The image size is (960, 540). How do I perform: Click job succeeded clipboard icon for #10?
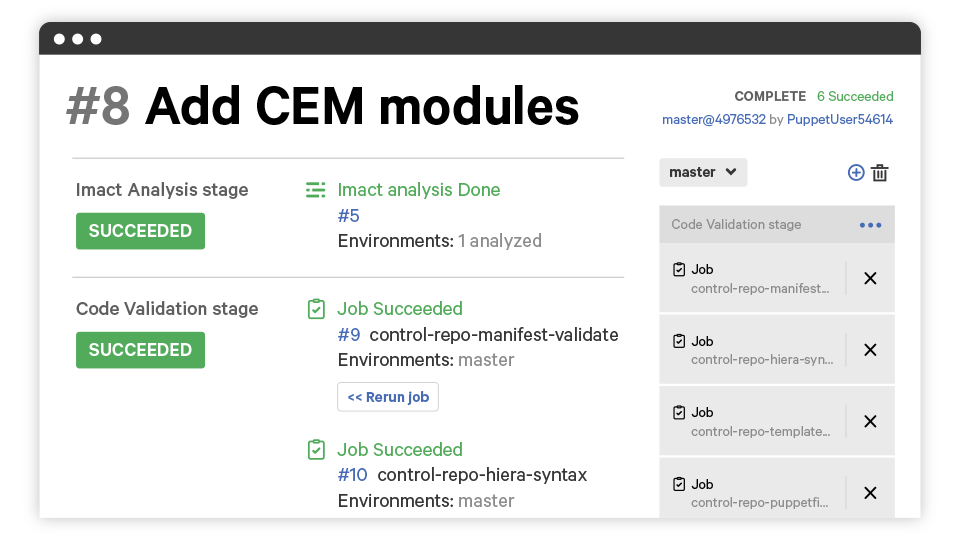[x=316, y=450]
